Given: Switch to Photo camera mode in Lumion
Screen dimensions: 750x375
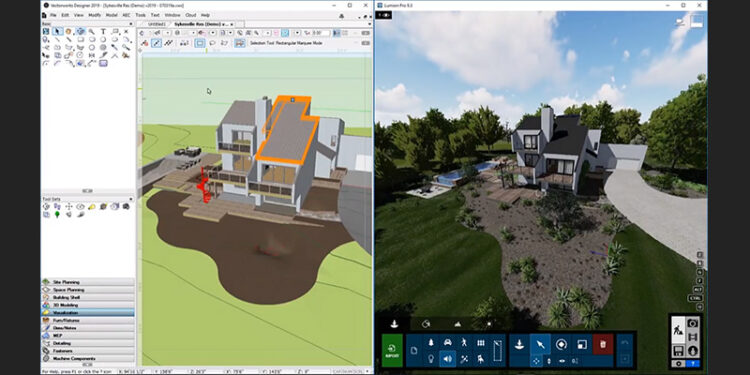Looking at the screenshot, I should tap(692, 323).
